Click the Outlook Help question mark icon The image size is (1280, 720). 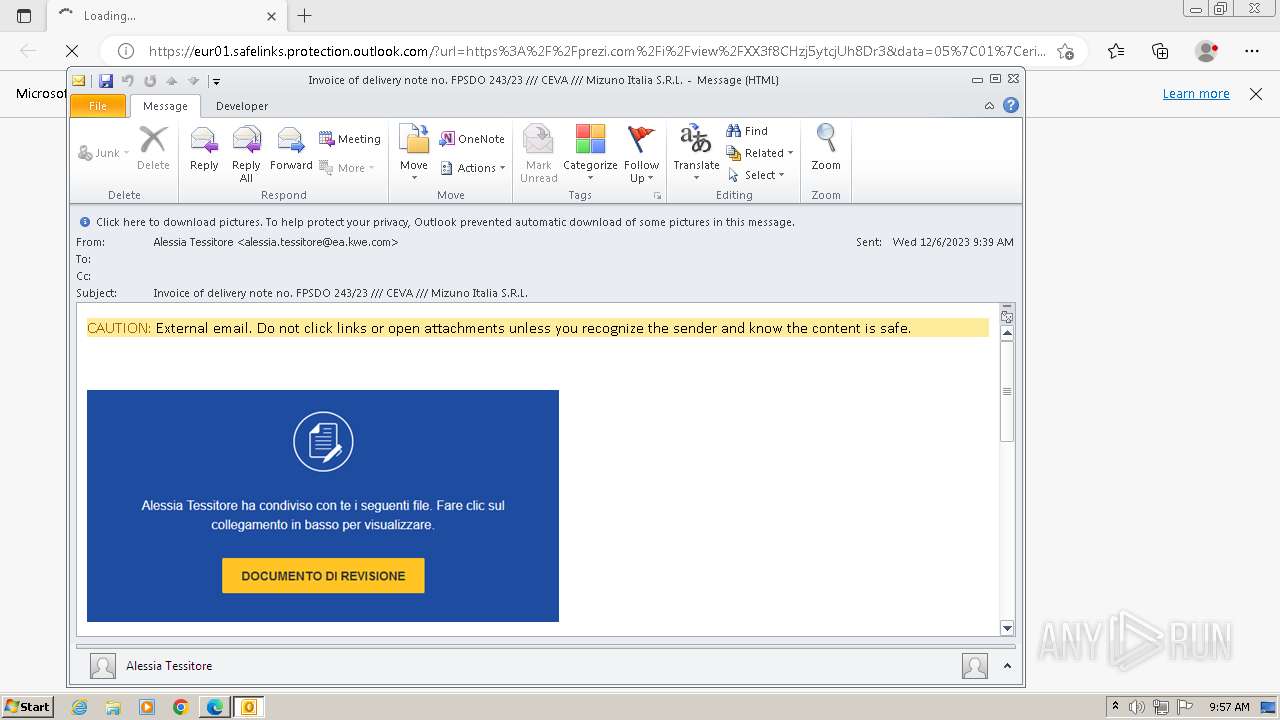click(1011, 105)
